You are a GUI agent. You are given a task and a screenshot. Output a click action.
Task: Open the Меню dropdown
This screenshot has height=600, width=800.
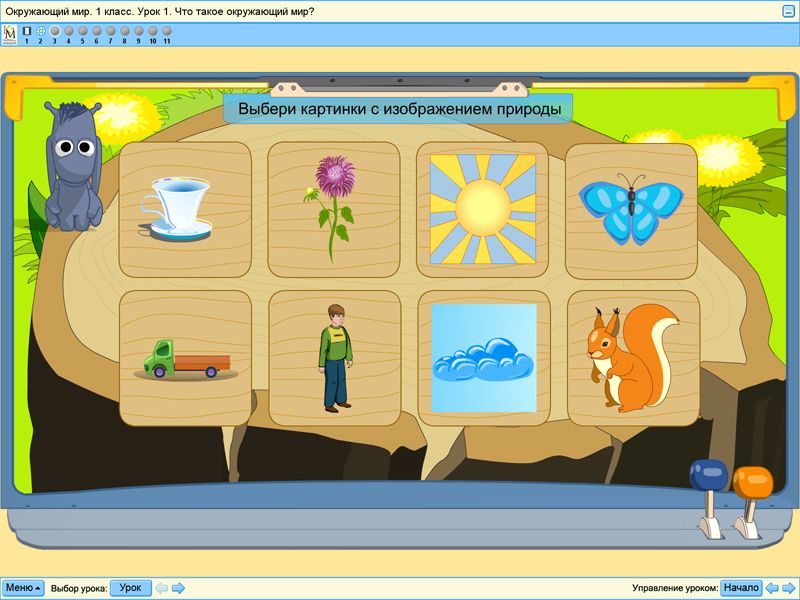point(23,588)
